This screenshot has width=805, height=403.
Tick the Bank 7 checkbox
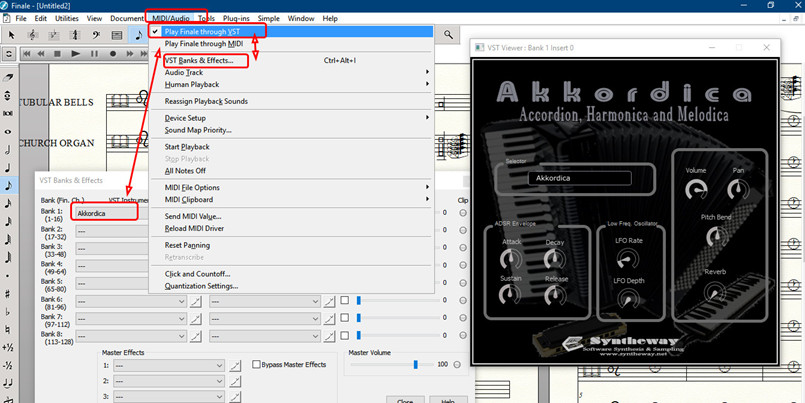click(344, 318)
